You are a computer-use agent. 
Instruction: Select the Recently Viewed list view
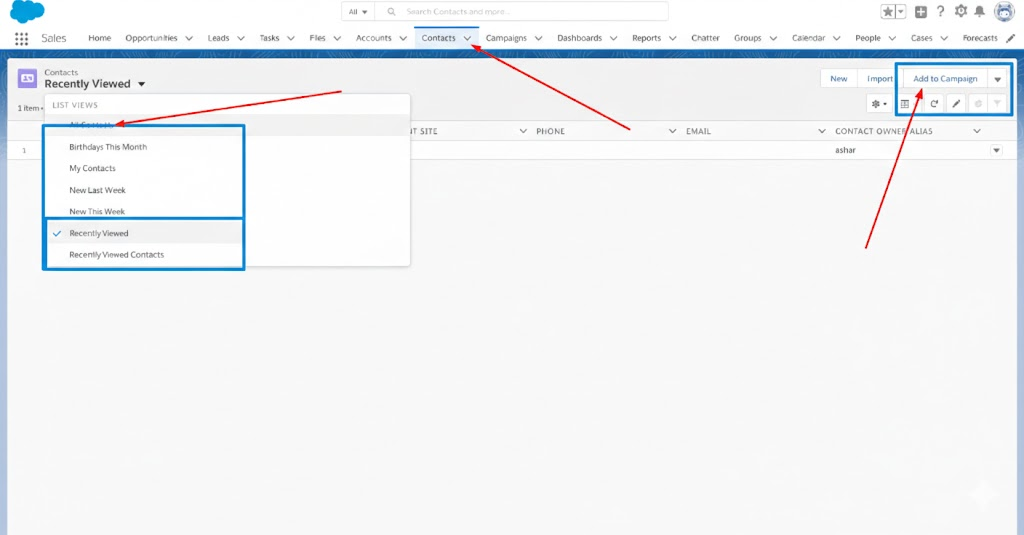(x=99, y=233)
